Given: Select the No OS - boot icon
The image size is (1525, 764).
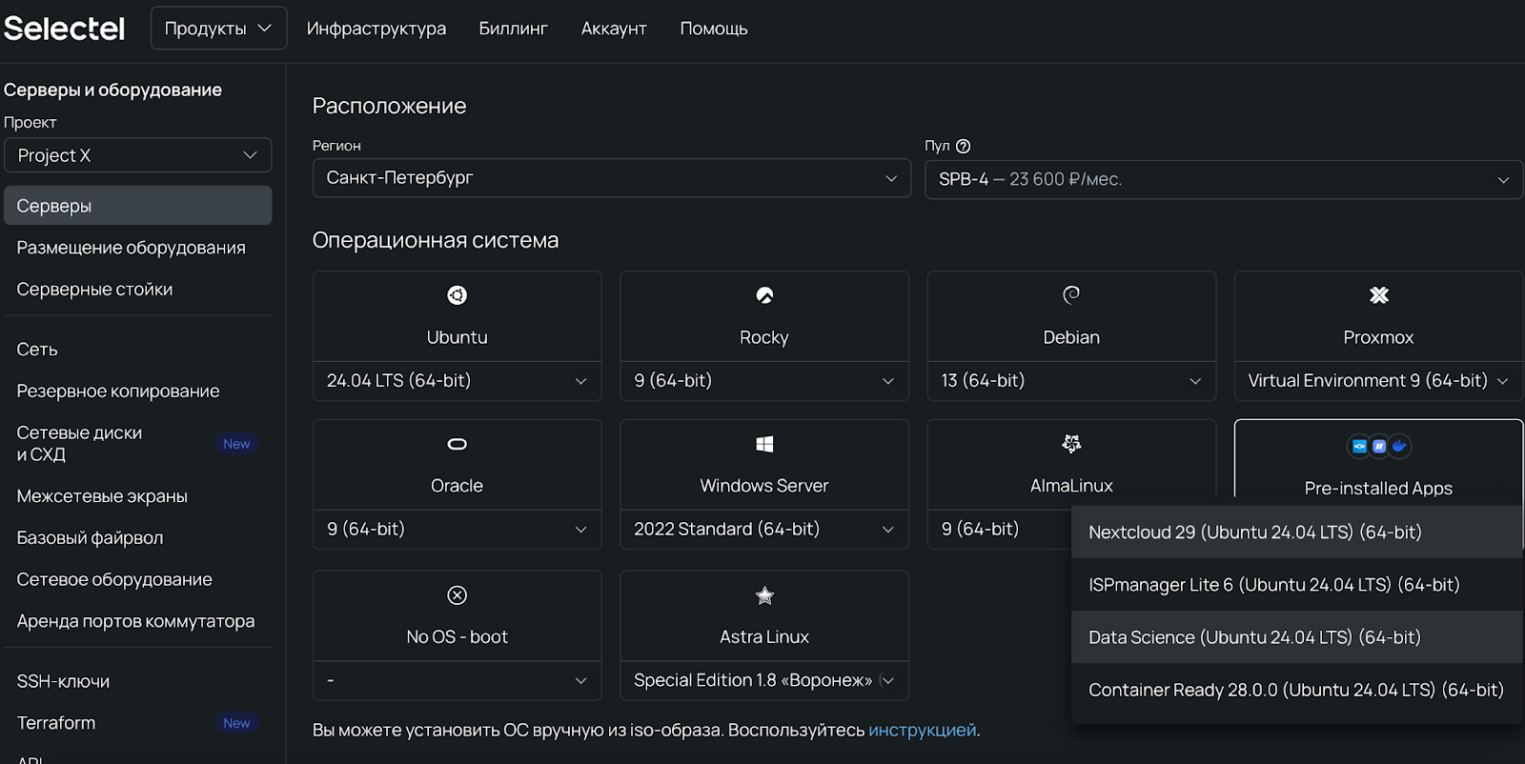Looking at the screenshot, I should [457, 596].
